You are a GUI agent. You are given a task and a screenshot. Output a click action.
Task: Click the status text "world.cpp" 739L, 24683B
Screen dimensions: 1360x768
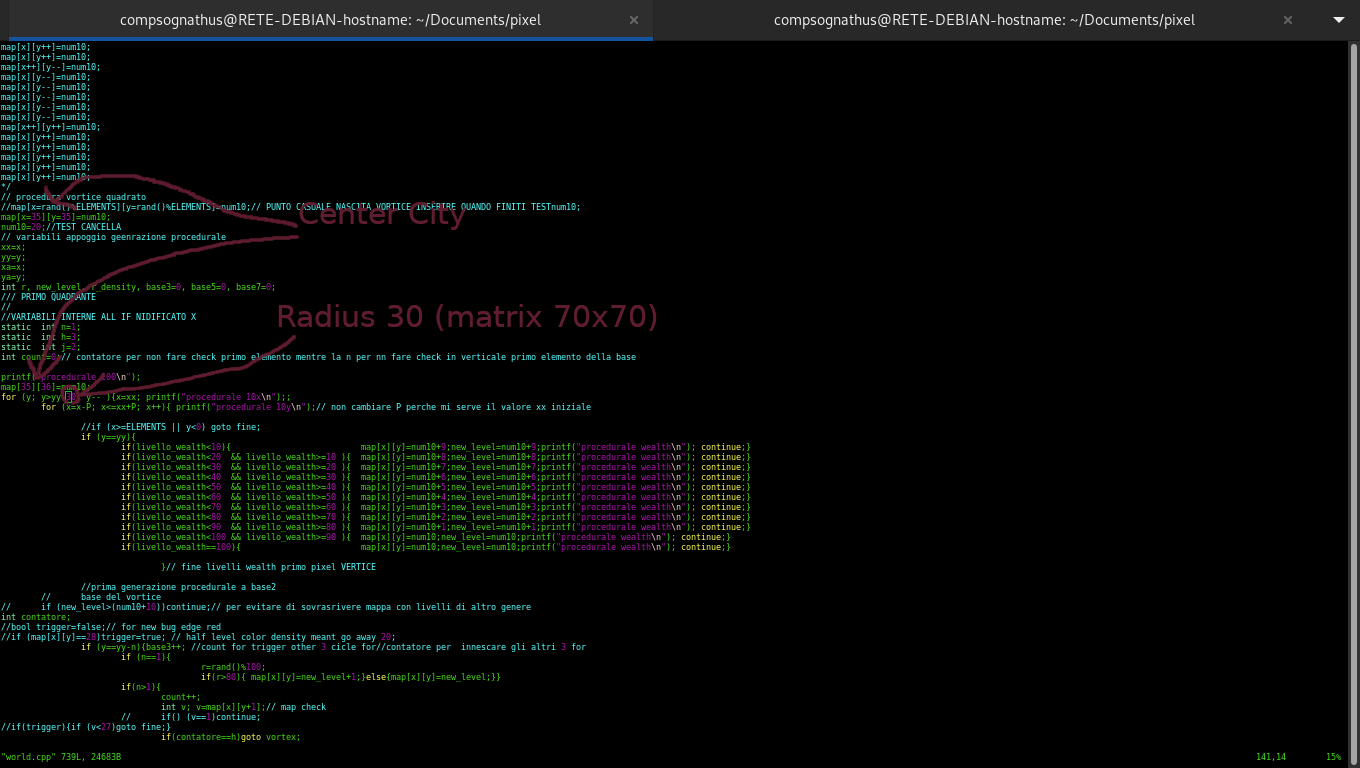pyautogui.click(x=61, y=757)
